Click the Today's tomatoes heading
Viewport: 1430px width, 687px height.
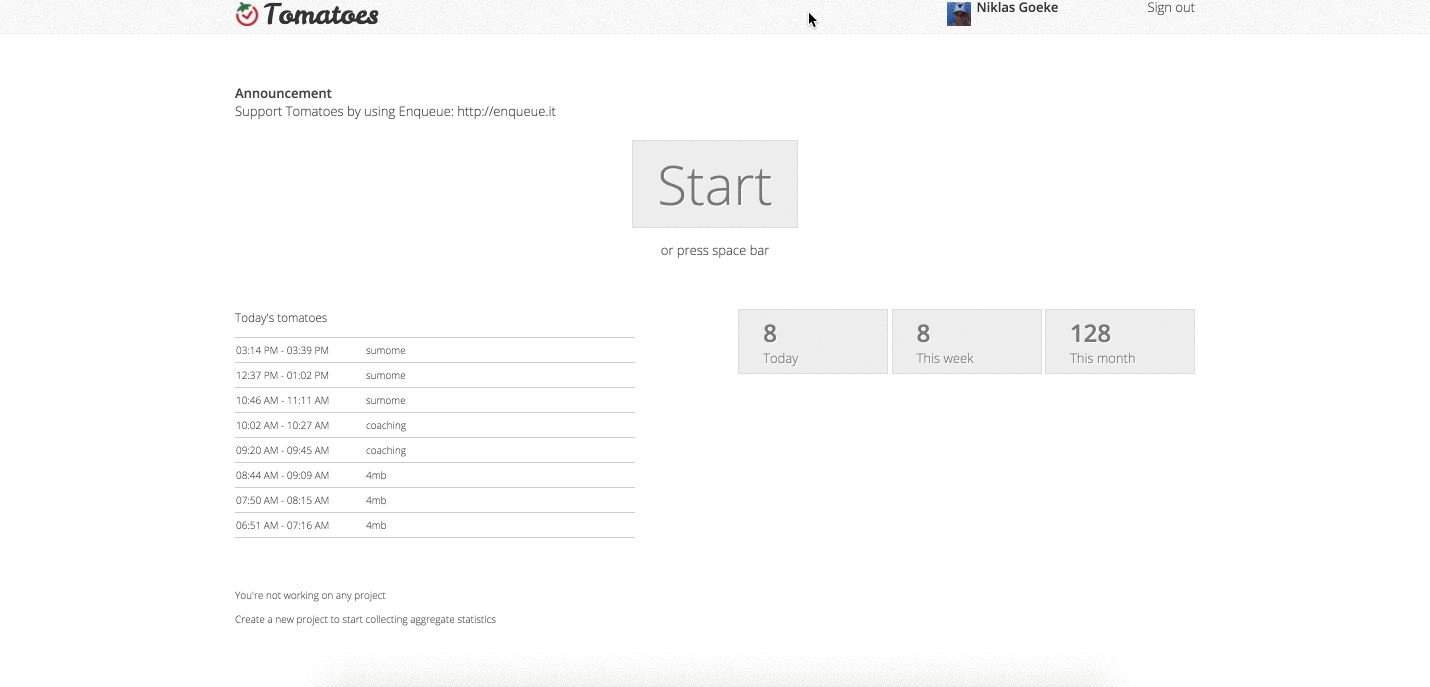pos(281,318)
